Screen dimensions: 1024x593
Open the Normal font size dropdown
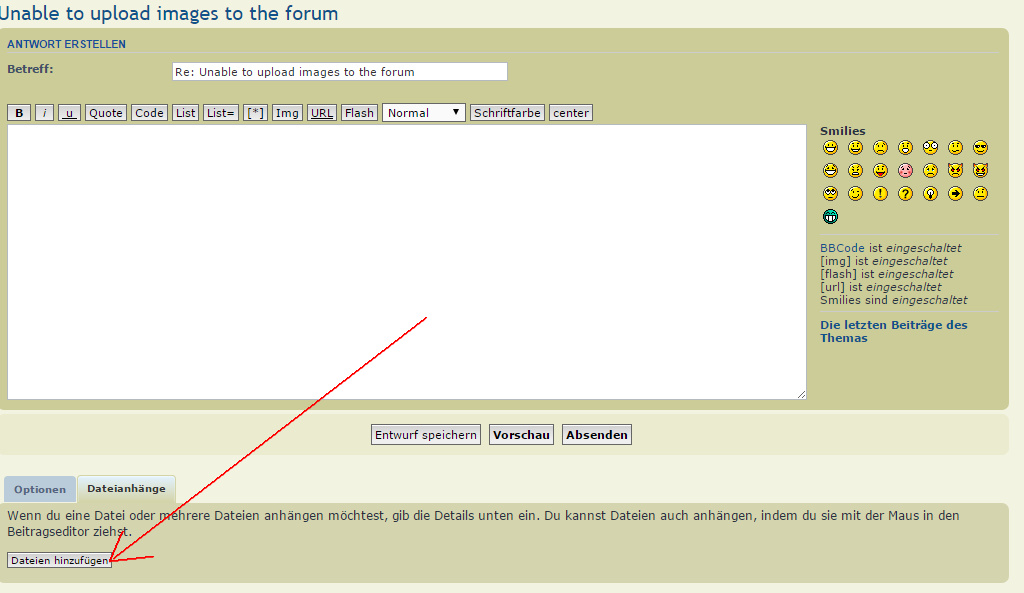[424, 113]
